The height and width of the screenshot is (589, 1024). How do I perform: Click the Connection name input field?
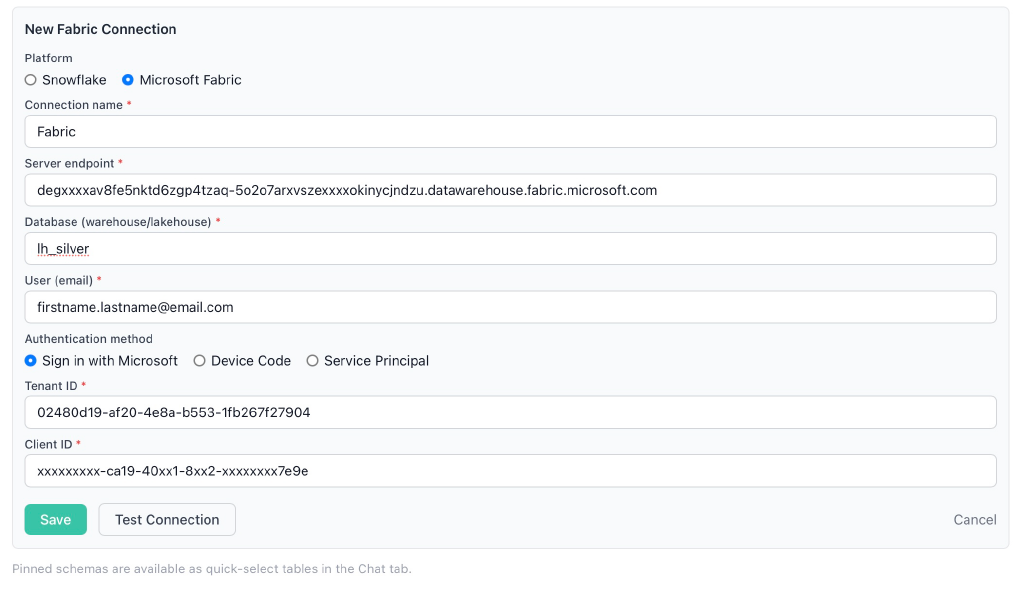[x=511, y=131]
